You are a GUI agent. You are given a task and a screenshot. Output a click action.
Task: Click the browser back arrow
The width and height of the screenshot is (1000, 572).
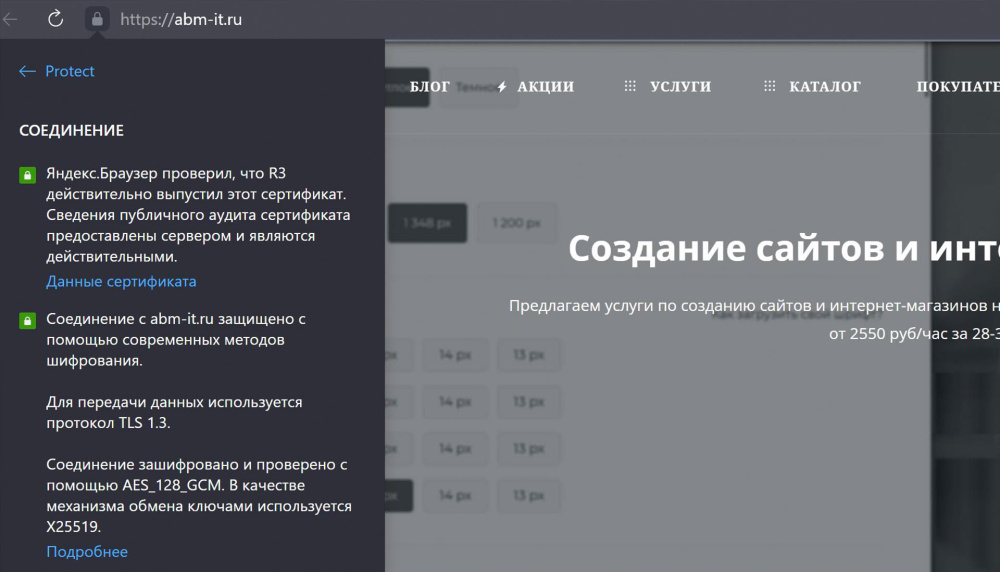point(10,18)
